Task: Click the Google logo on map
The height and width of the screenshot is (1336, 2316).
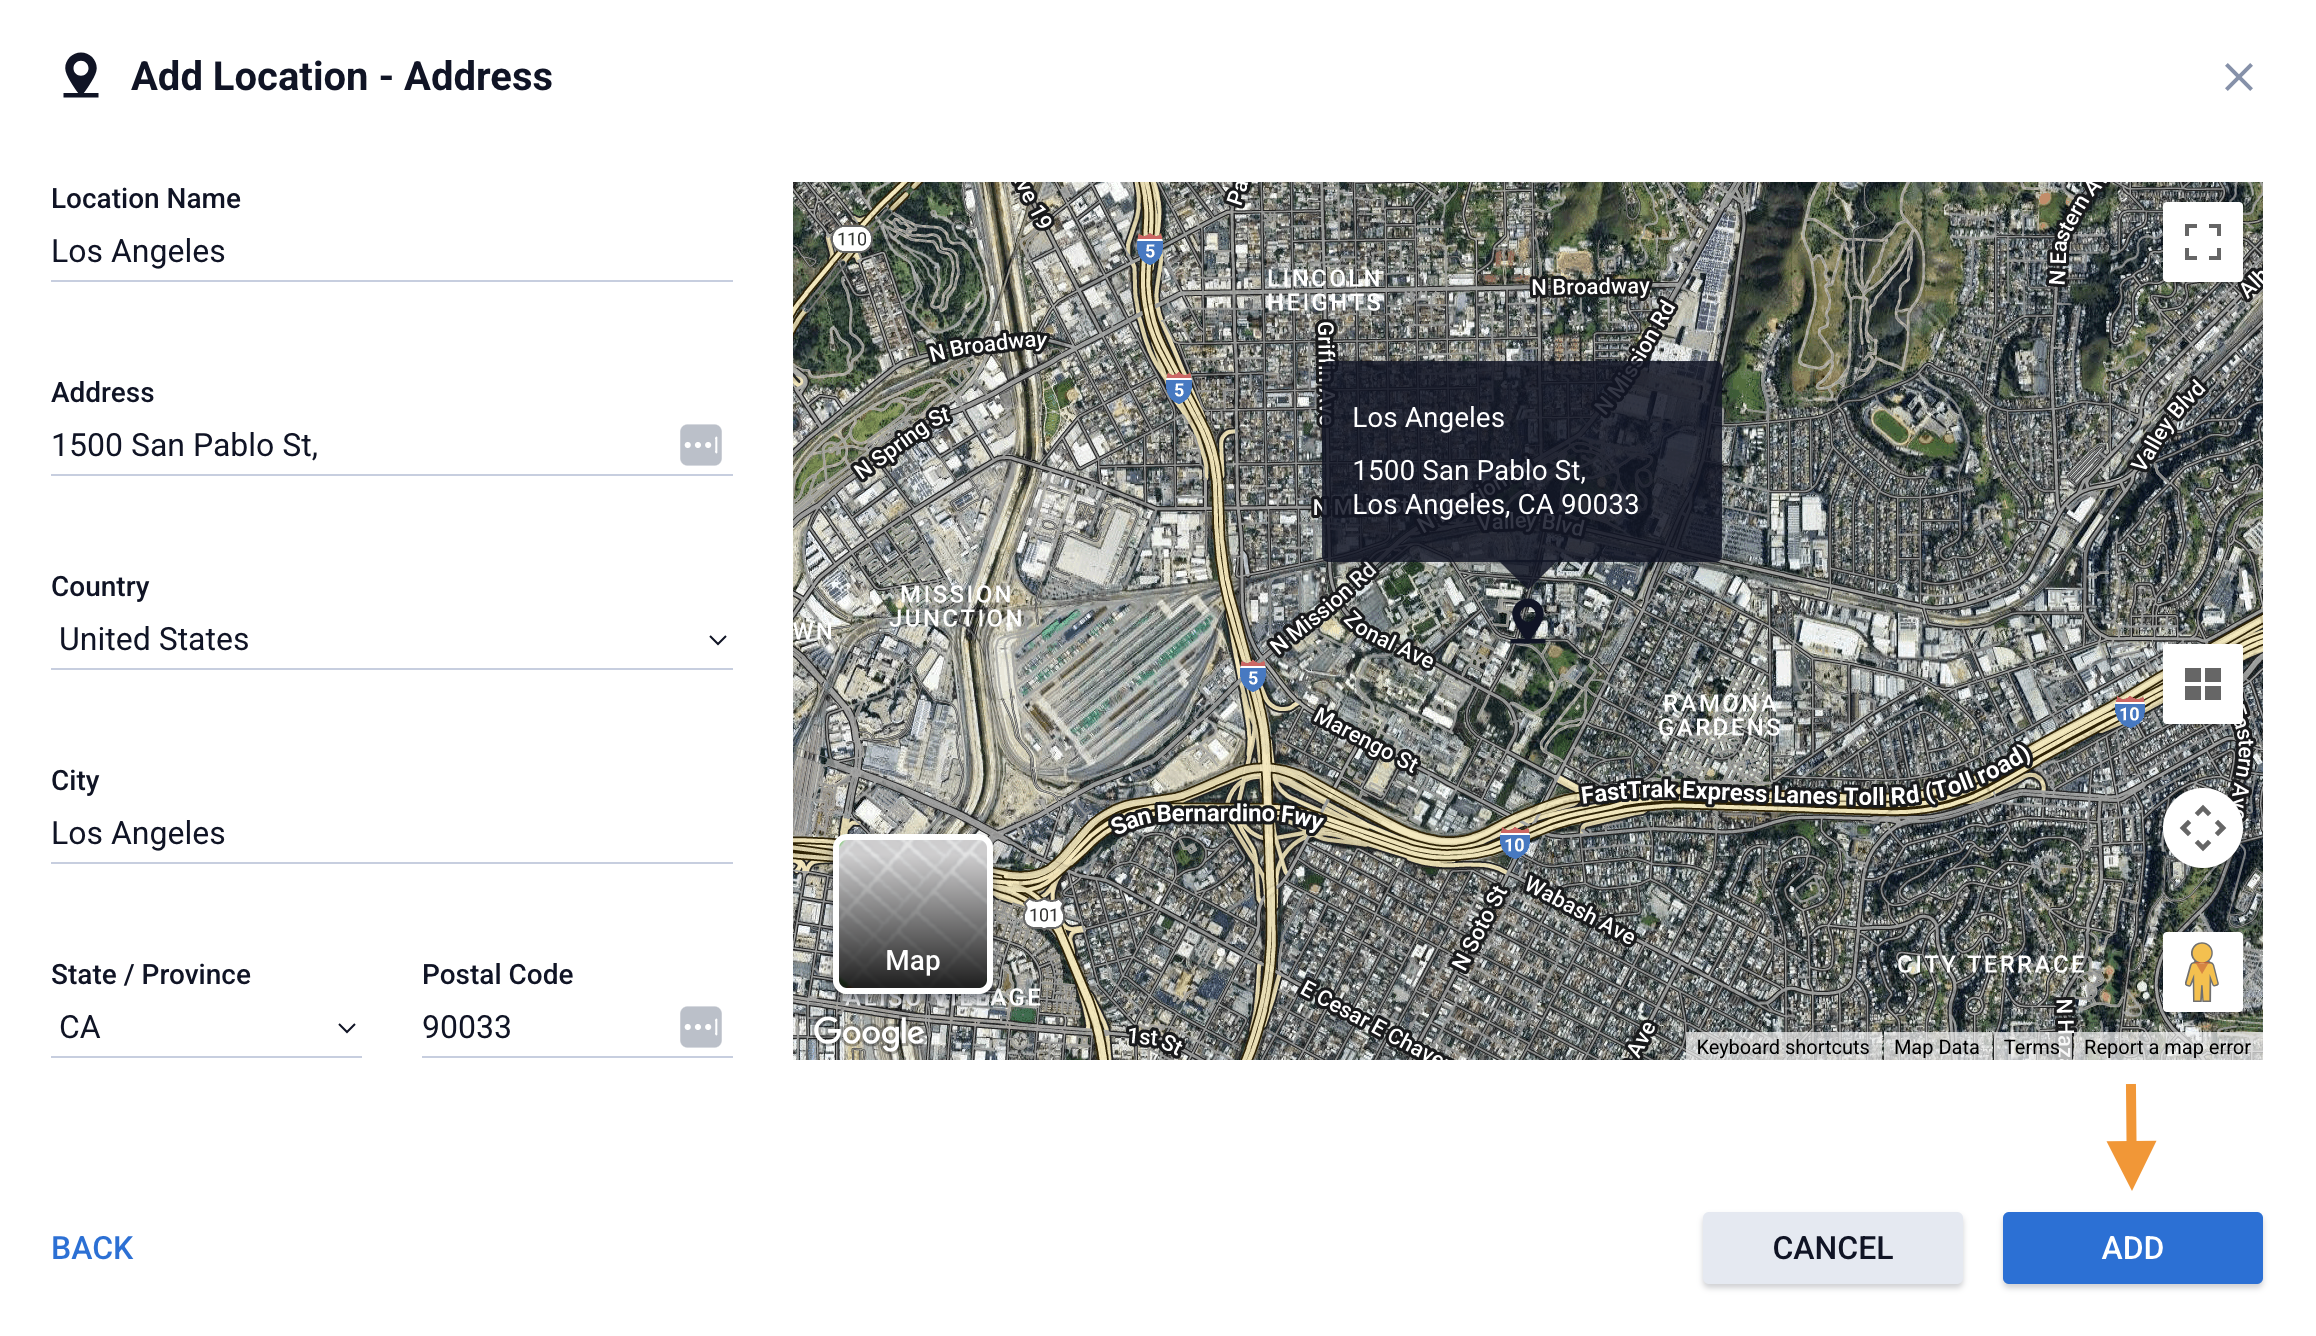Action: pos(869,1032)
